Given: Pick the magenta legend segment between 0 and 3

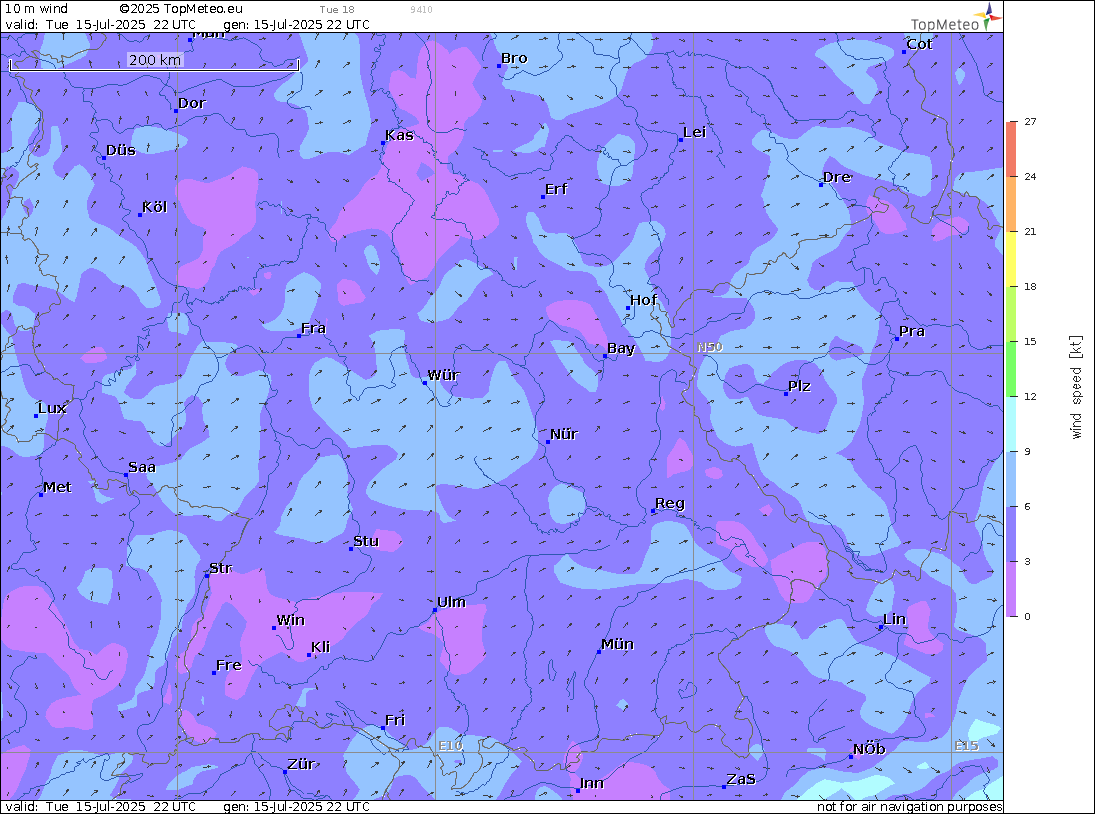Looking at the screenshot, I should 1012,589.
